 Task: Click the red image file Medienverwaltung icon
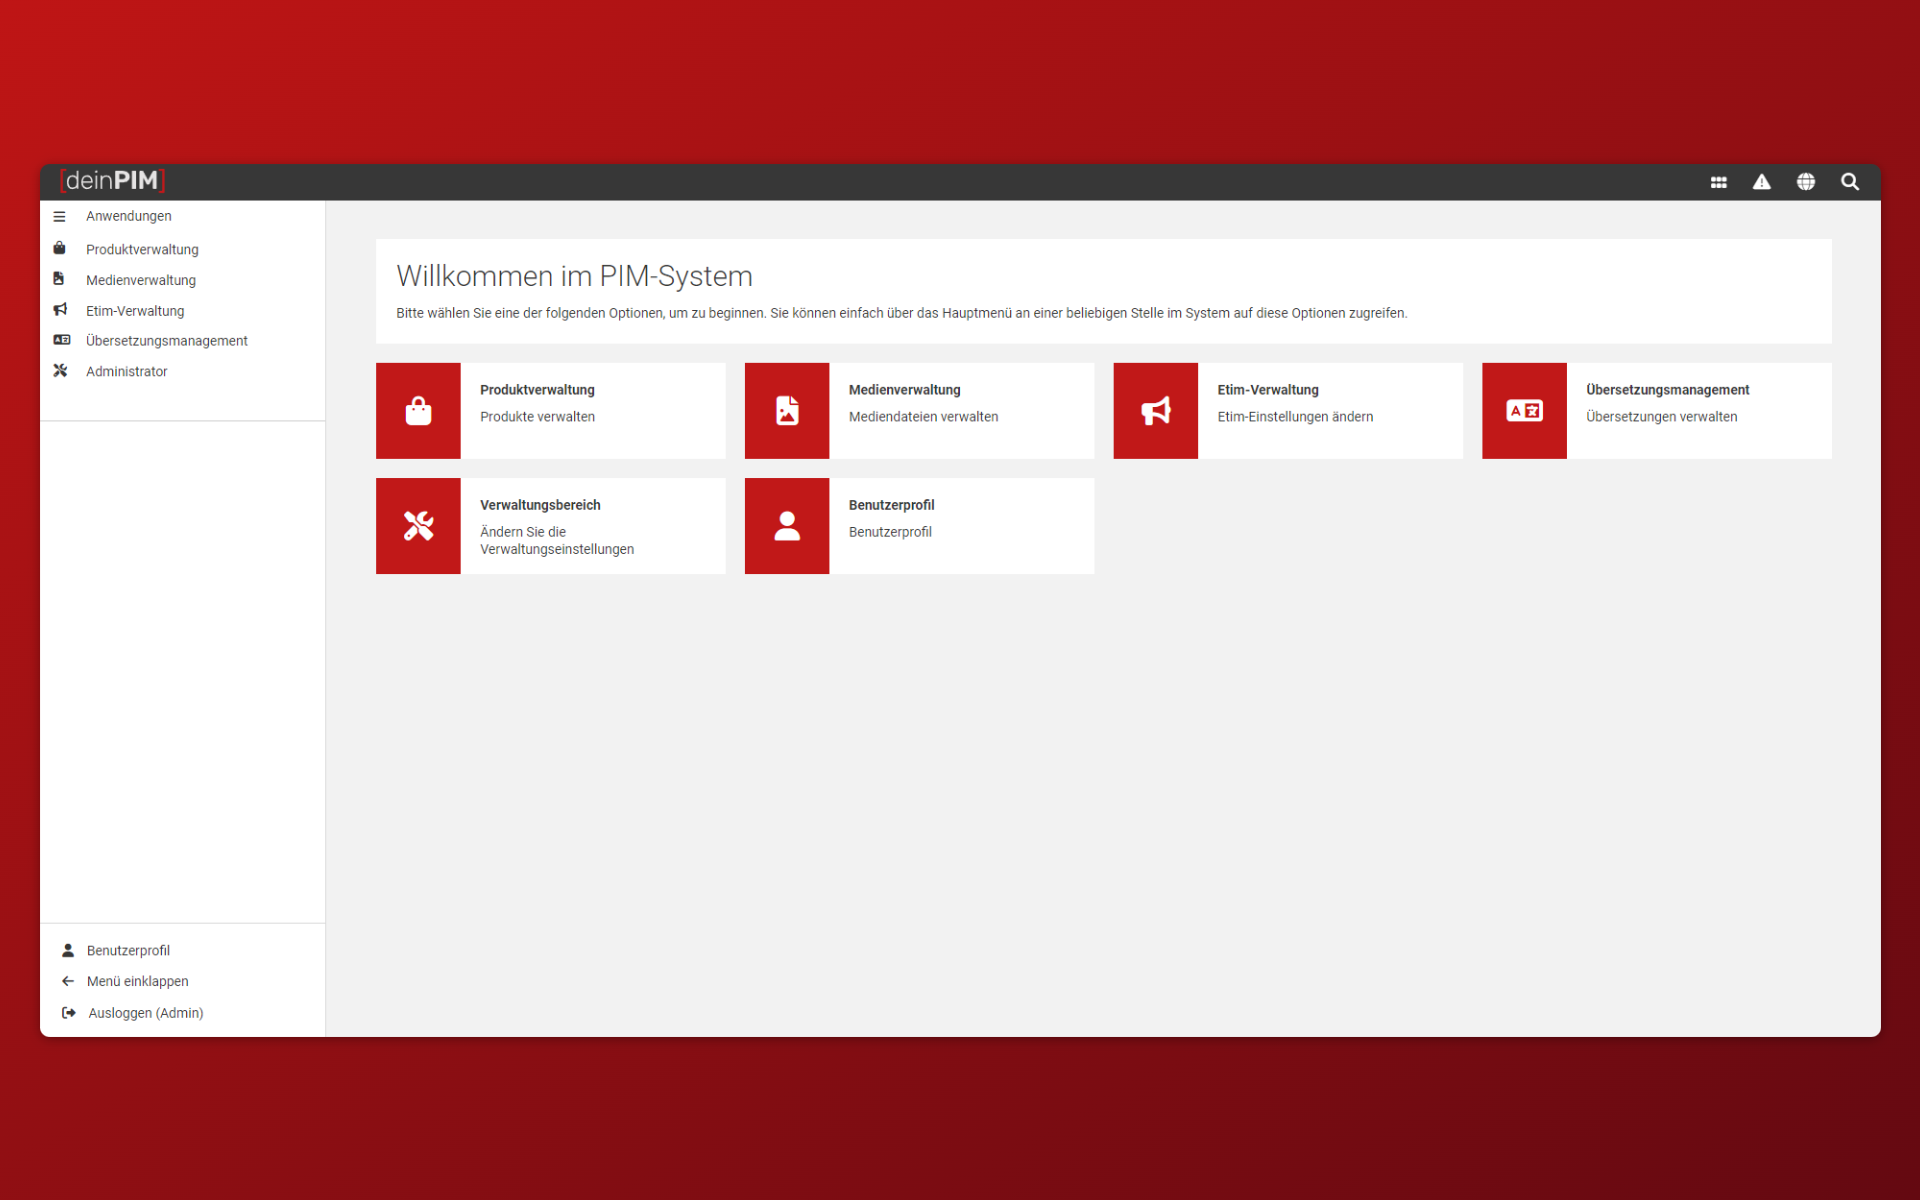(787, 411)
